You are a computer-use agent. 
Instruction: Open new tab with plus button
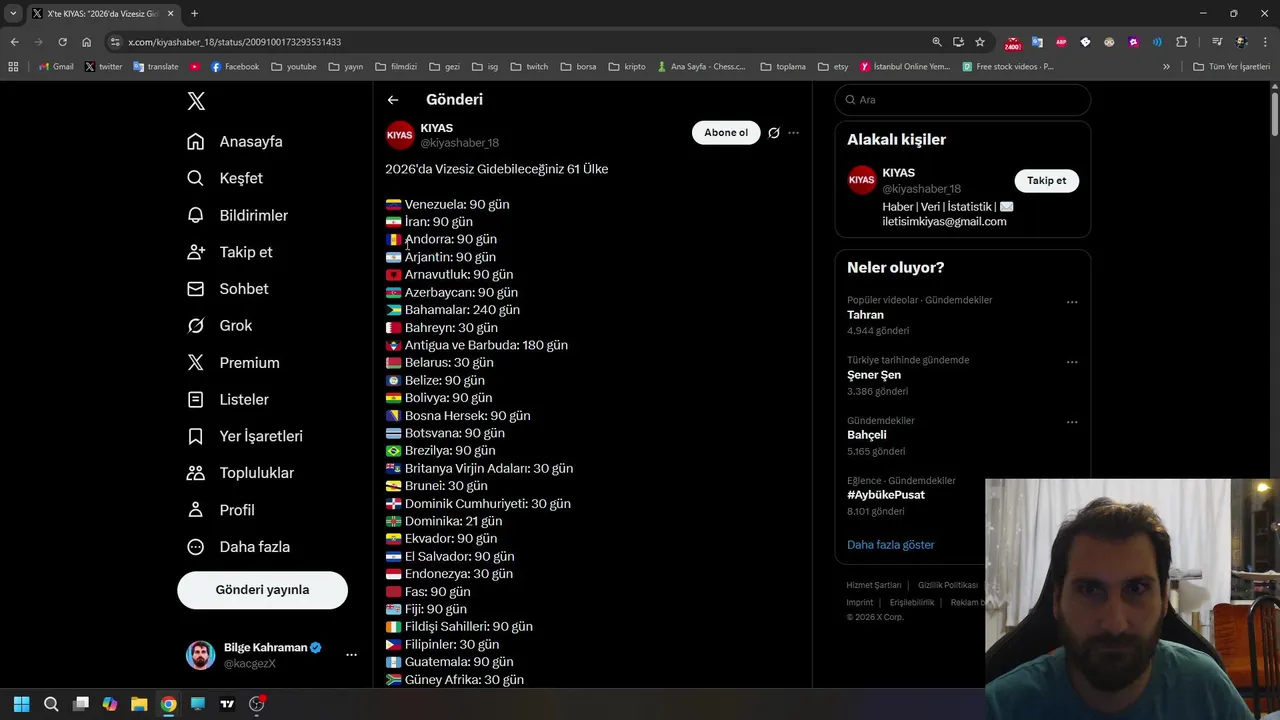click(x=194, y=13)
